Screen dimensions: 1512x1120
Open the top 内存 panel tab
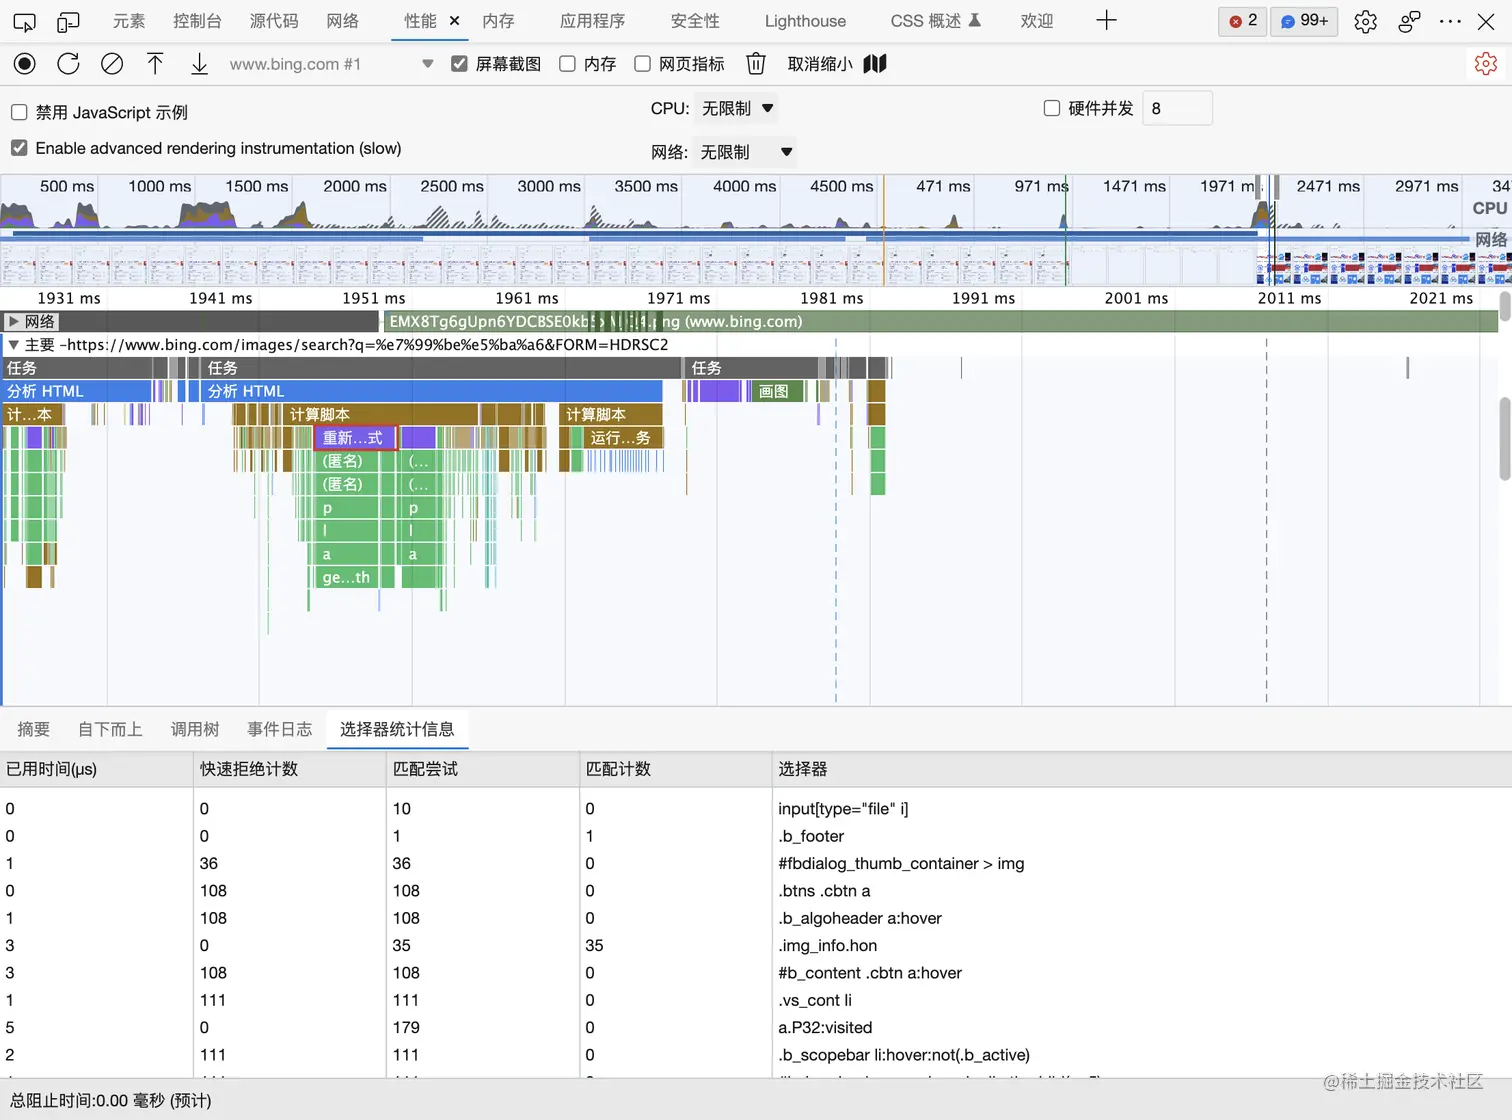coord(498,21)
